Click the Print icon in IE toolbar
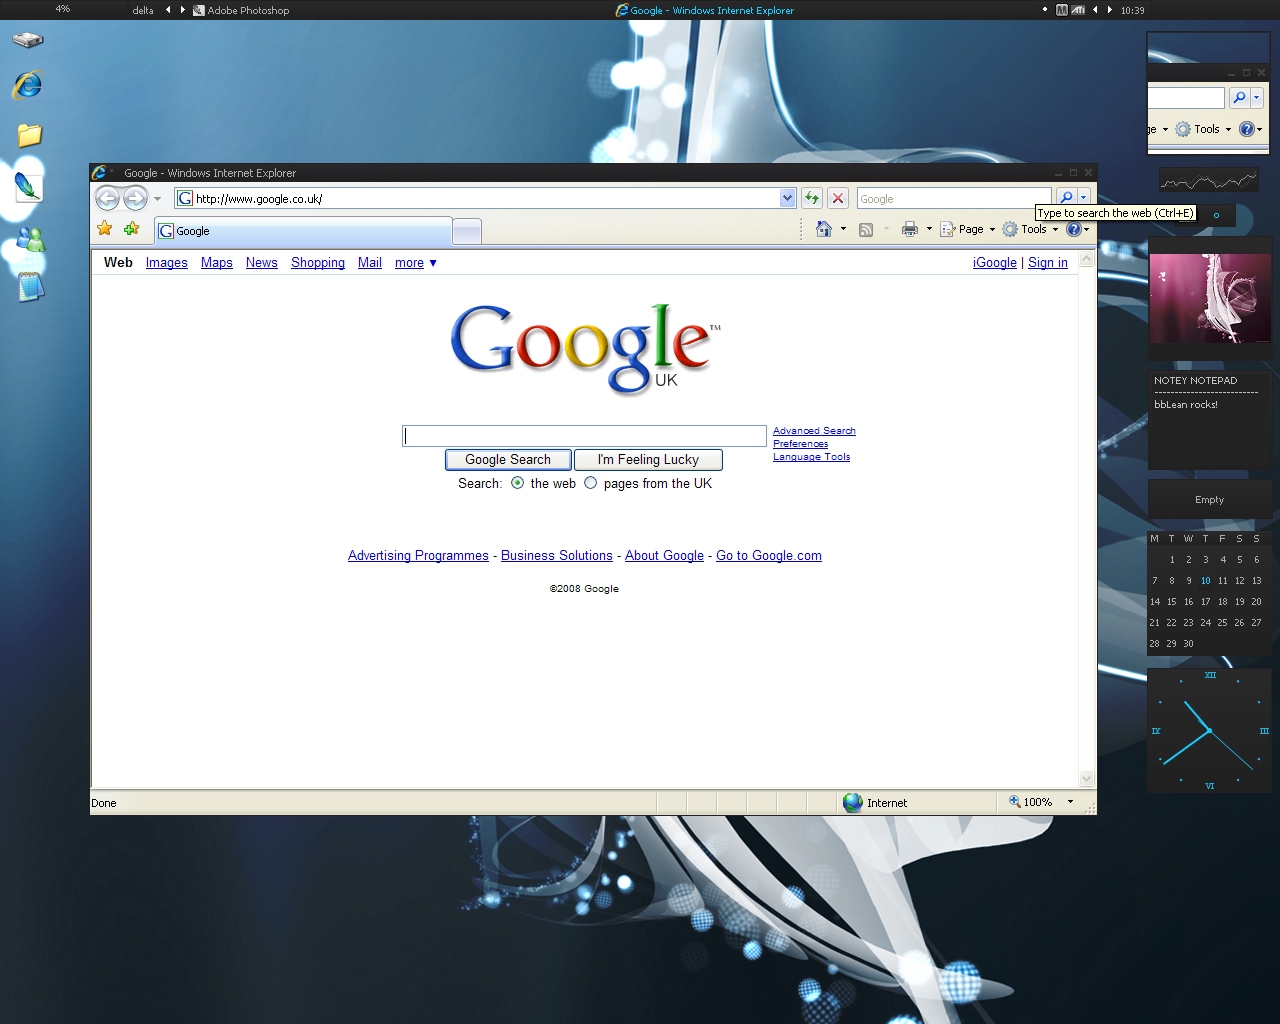Viewport: 1280px width, 1024px height. coord(909,229)
